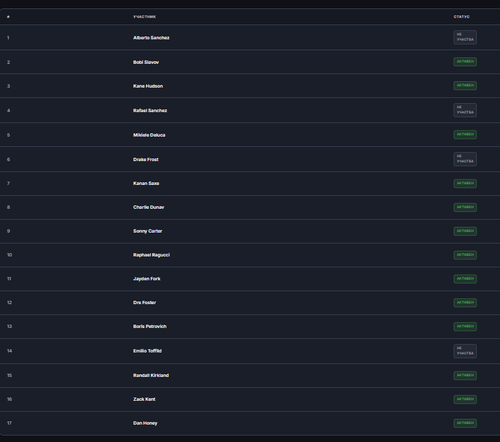Screen dimensions: 500x442
Task: Click row number 16 beside Zack Kent
Action: [x=9, y=399]
